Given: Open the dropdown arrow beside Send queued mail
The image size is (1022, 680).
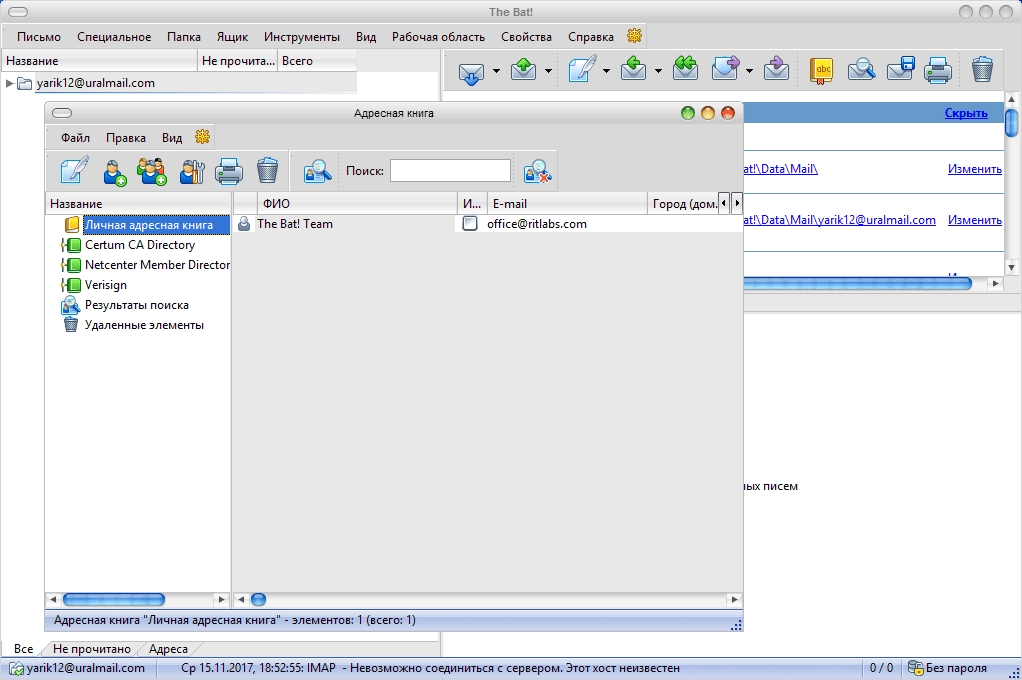Looking at the screenshot, I should pos(548,70).
